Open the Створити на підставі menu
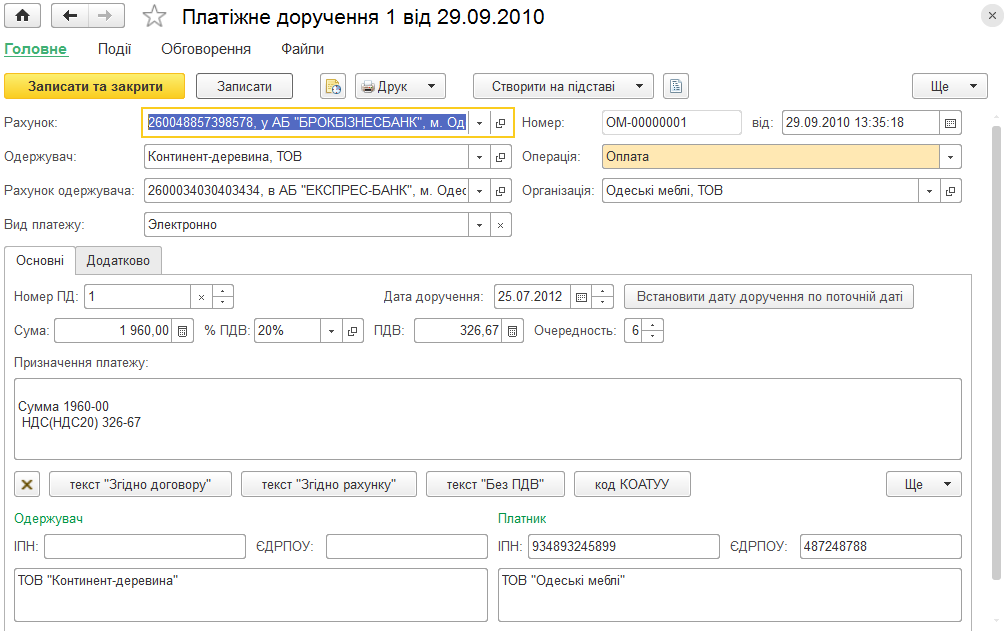Screen dimensions: 1006x637 [x=563, y=86]
